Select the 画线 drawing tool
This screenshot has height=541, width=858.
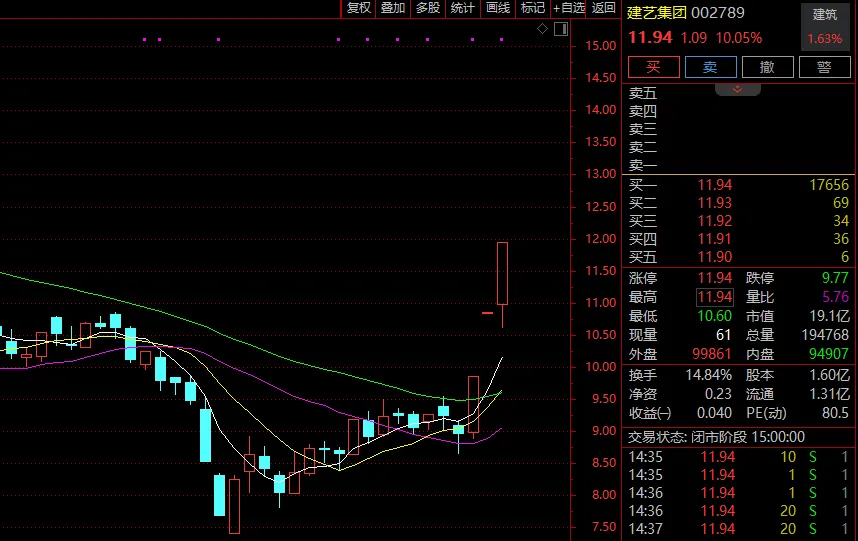[x=498, y=8]
